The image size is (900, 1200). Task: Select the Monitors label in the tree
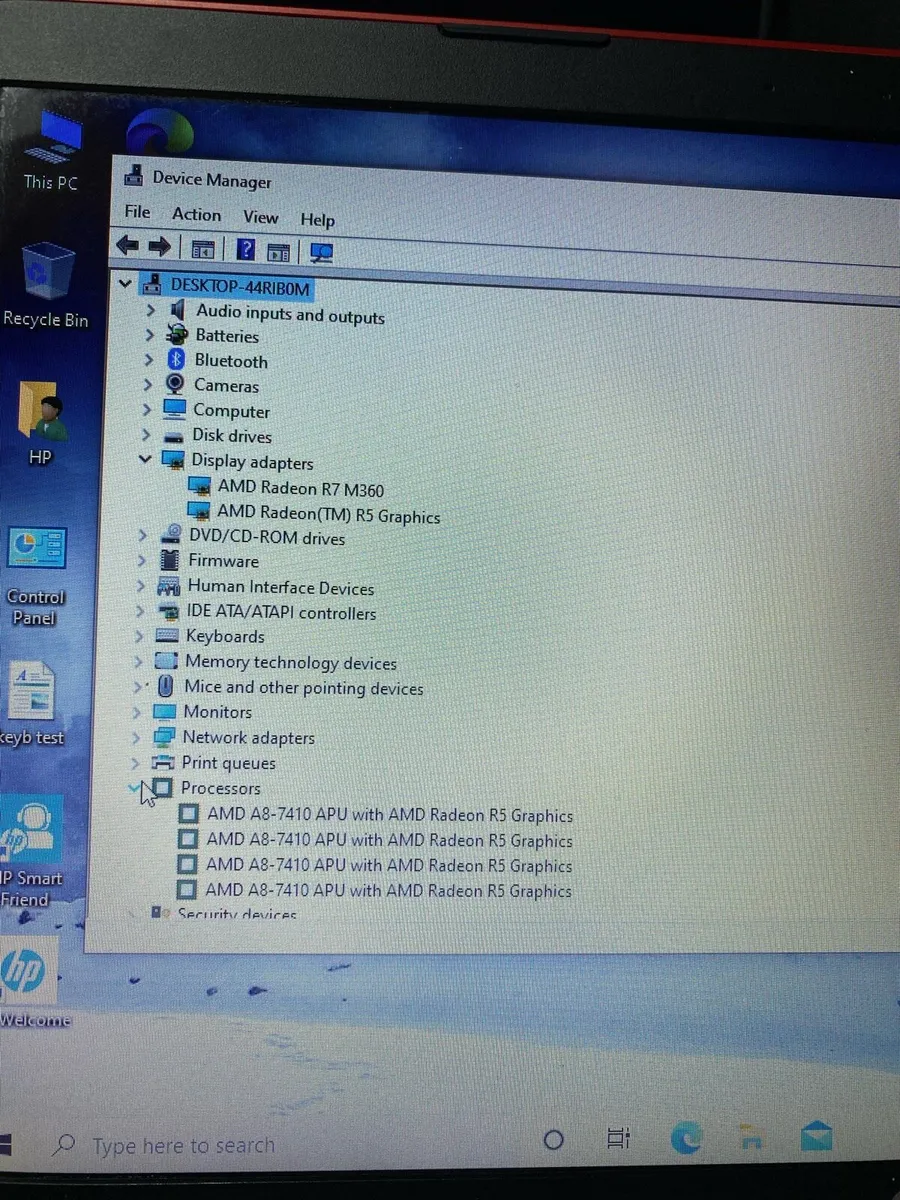(x=217, y=712)
